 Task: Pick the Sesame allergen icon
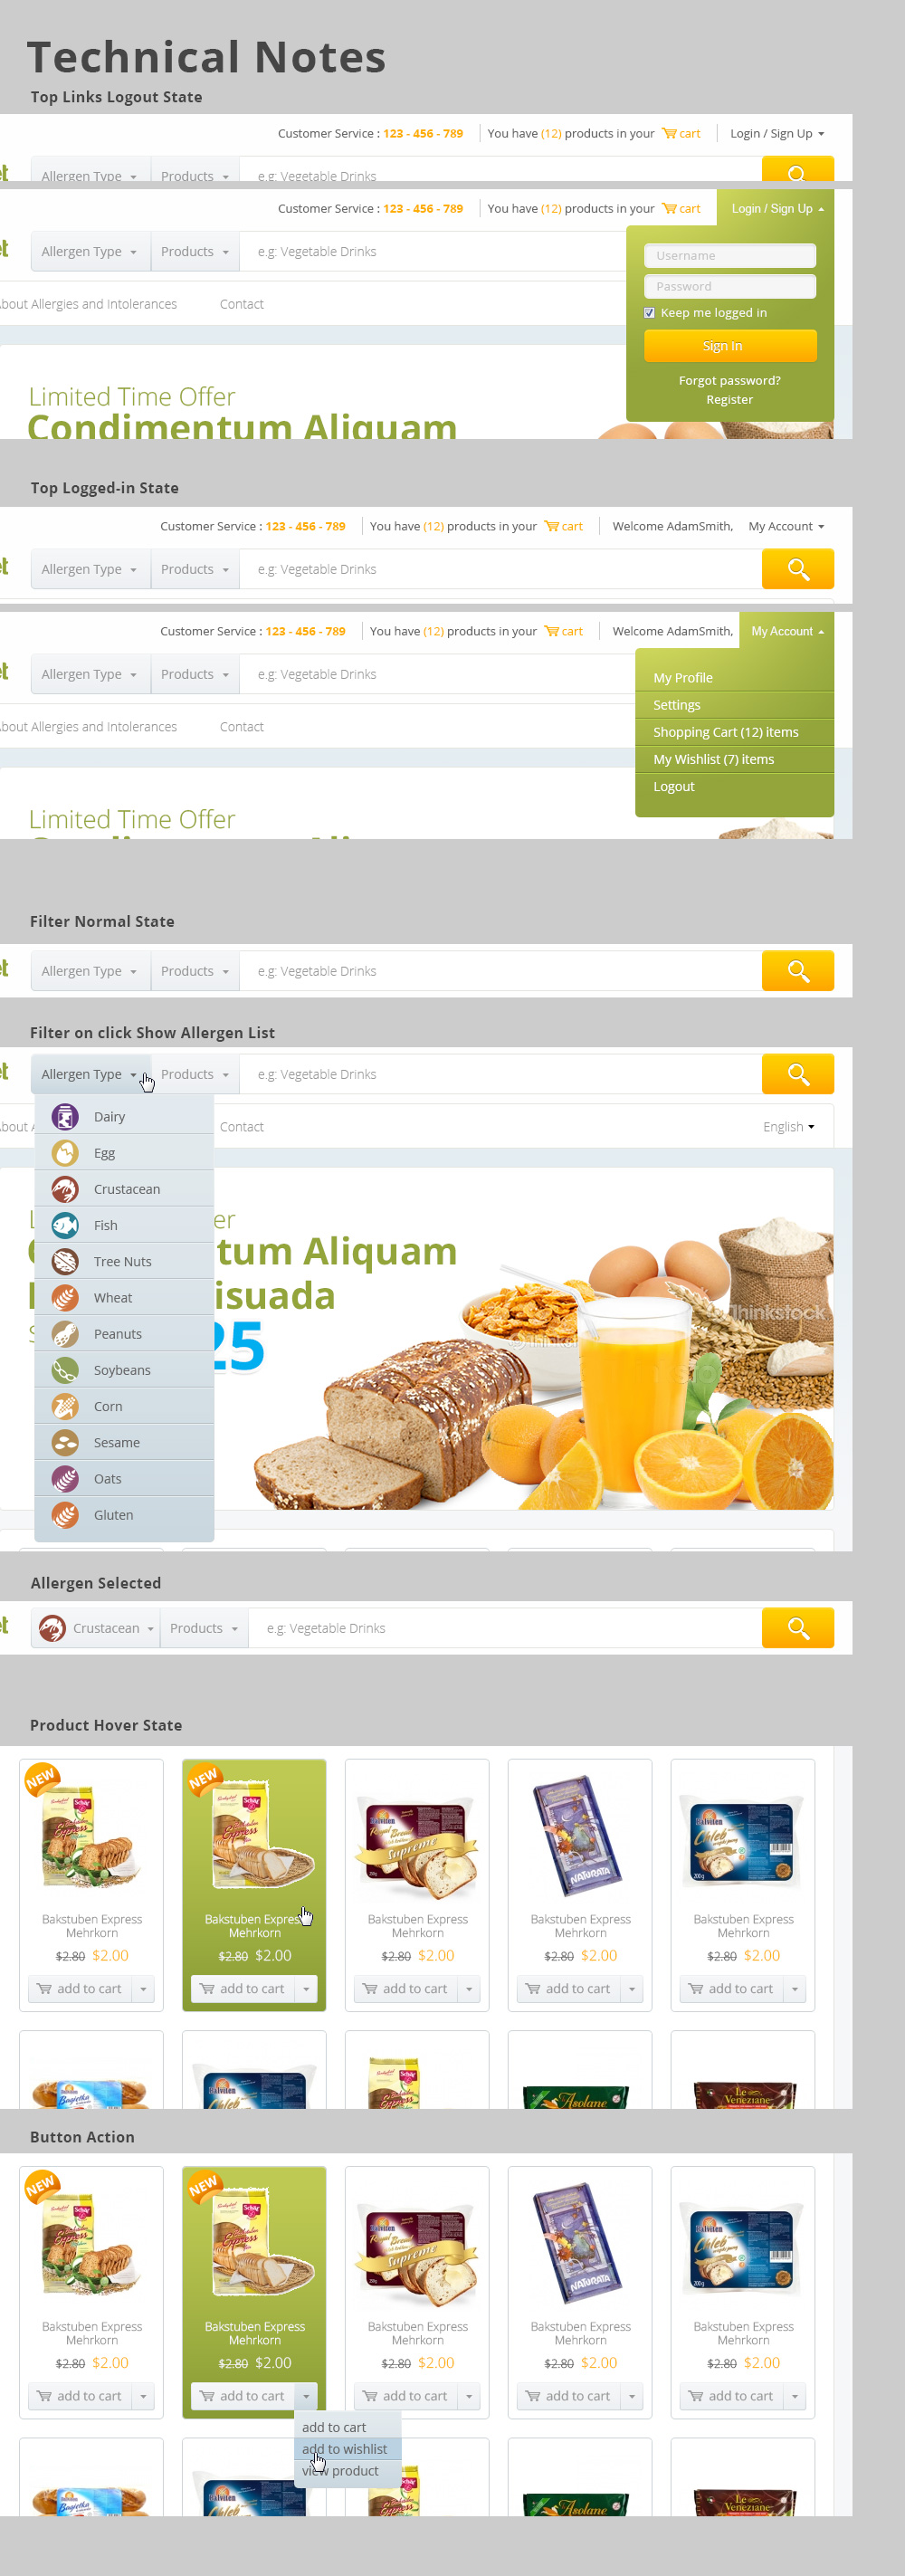point(65,1442)
